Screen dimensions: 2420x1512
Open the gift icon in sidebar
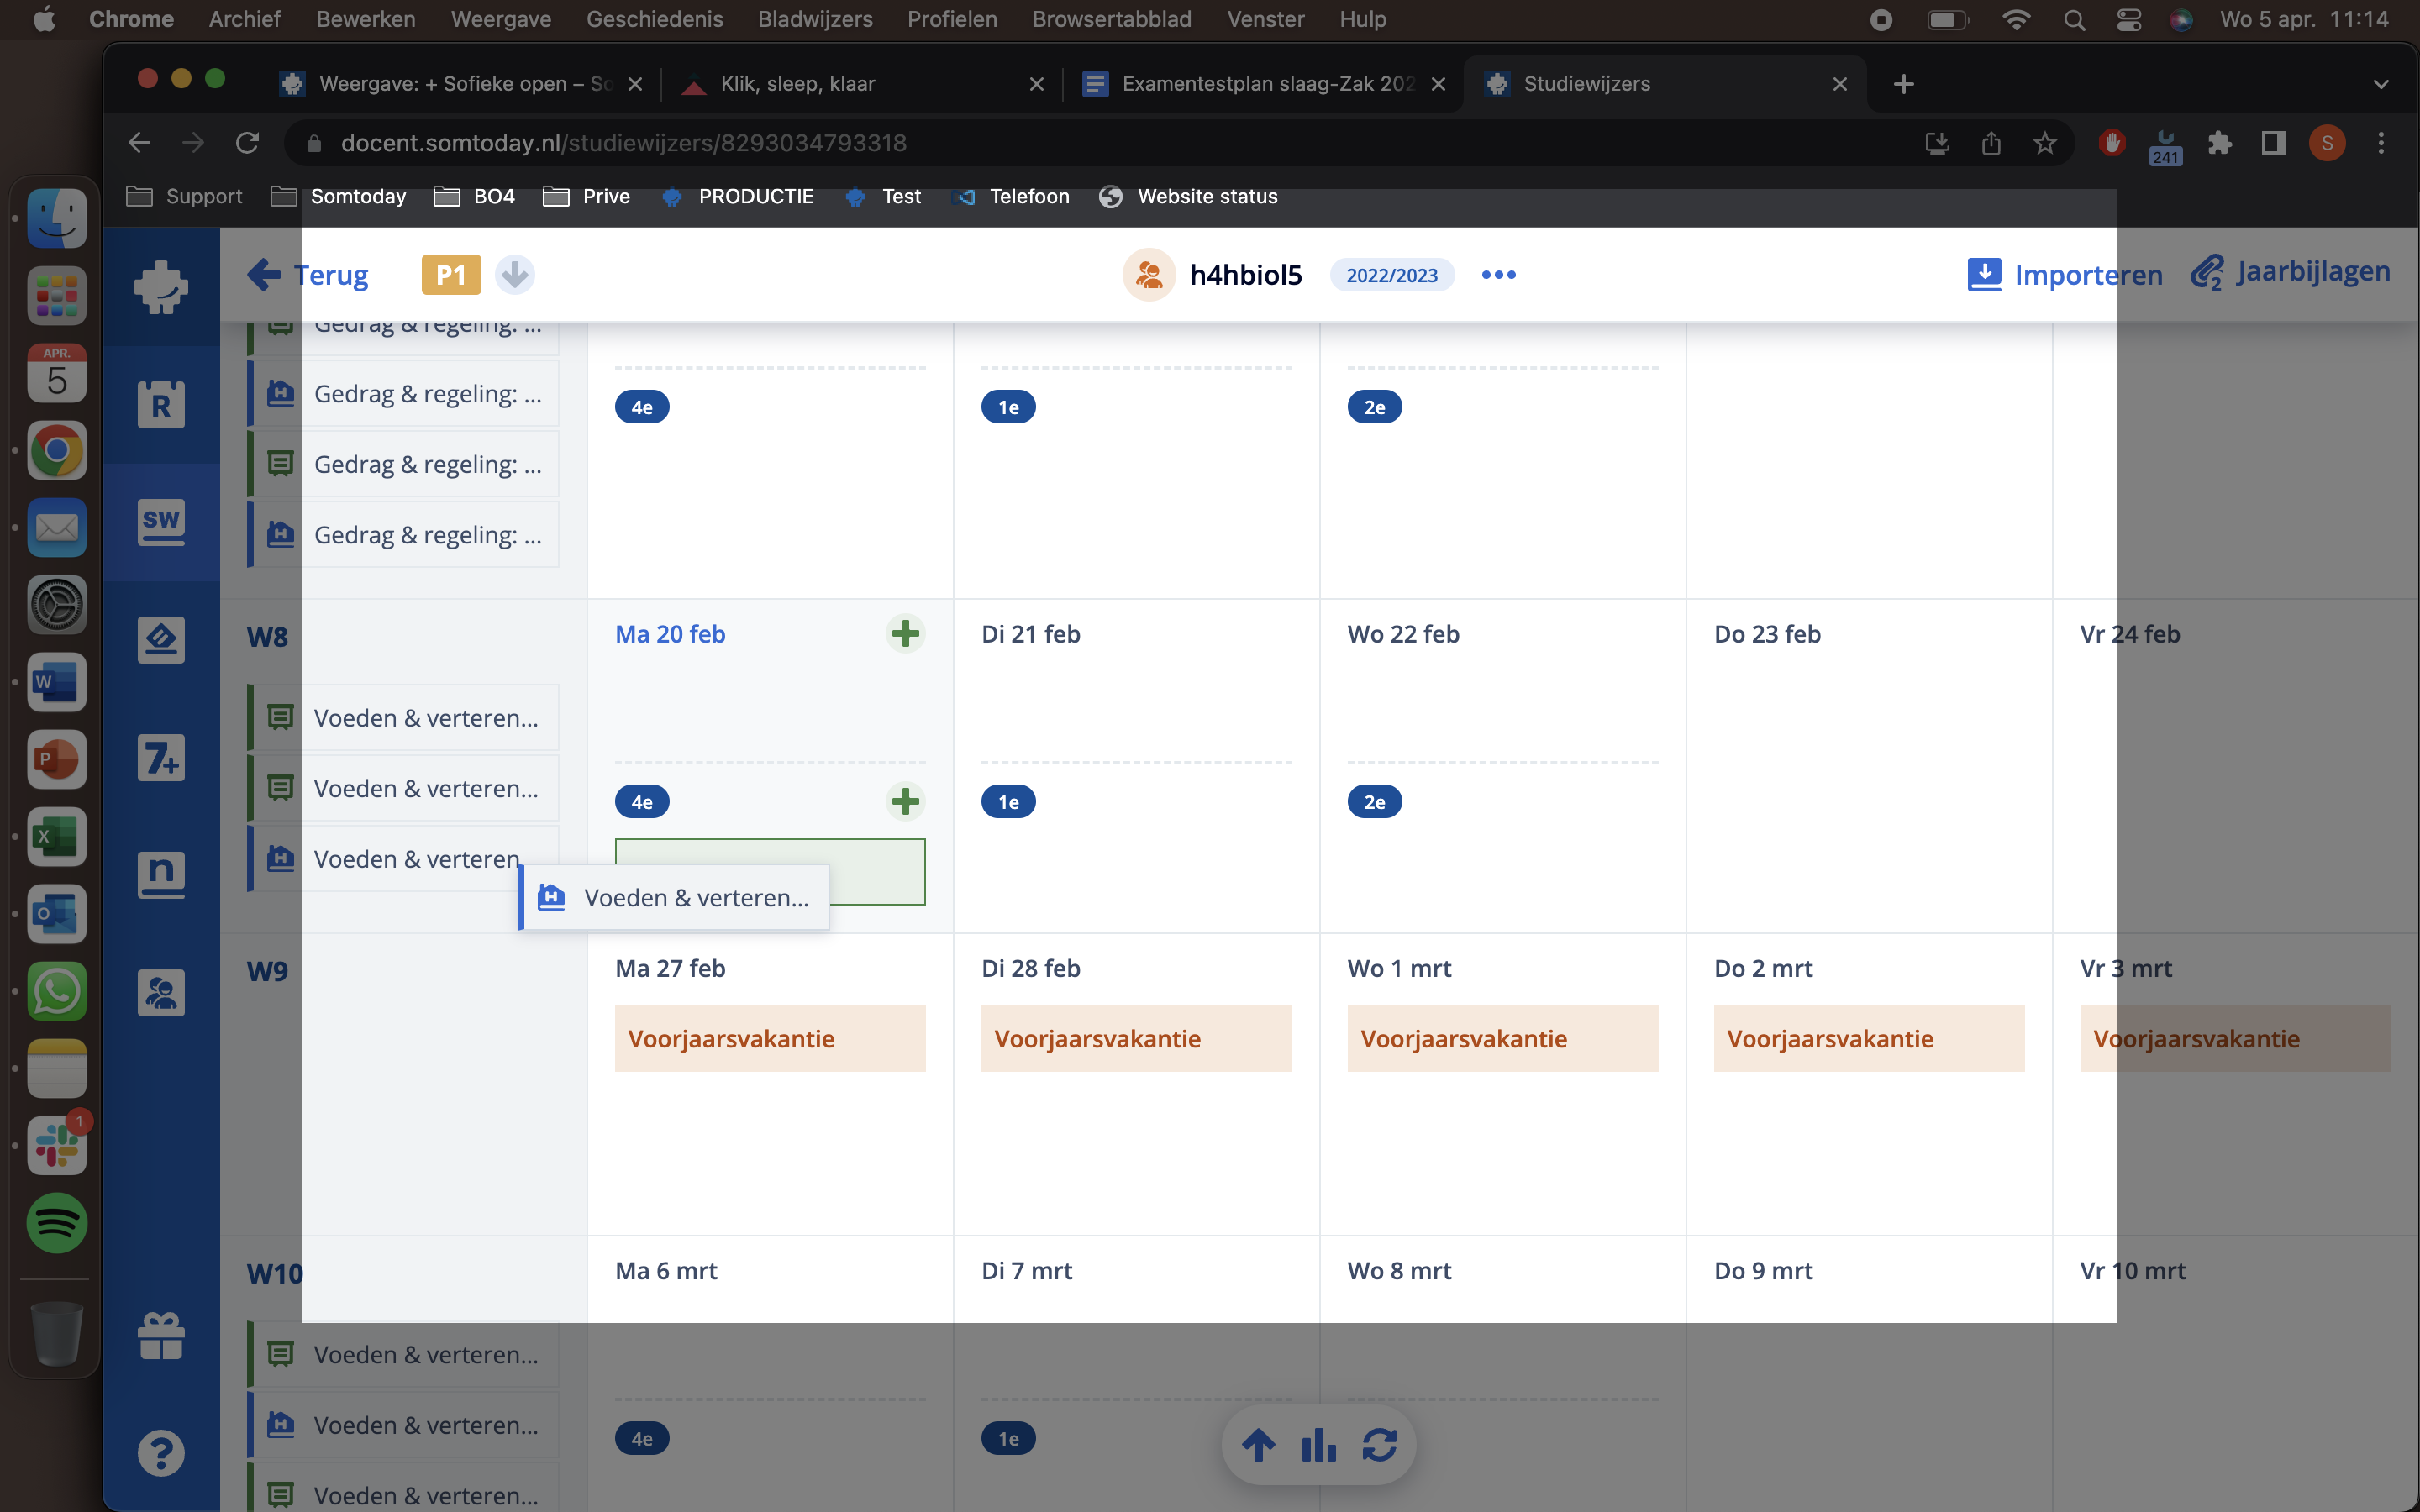(161, 1335)
